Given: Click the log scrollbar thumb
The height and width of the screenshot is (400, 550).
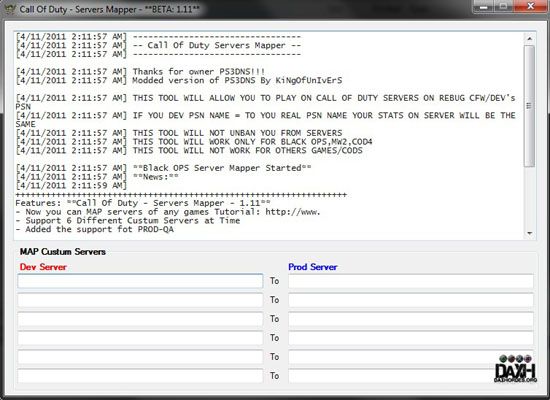Looking at the screenshot, I should click(x=529, y=106).
